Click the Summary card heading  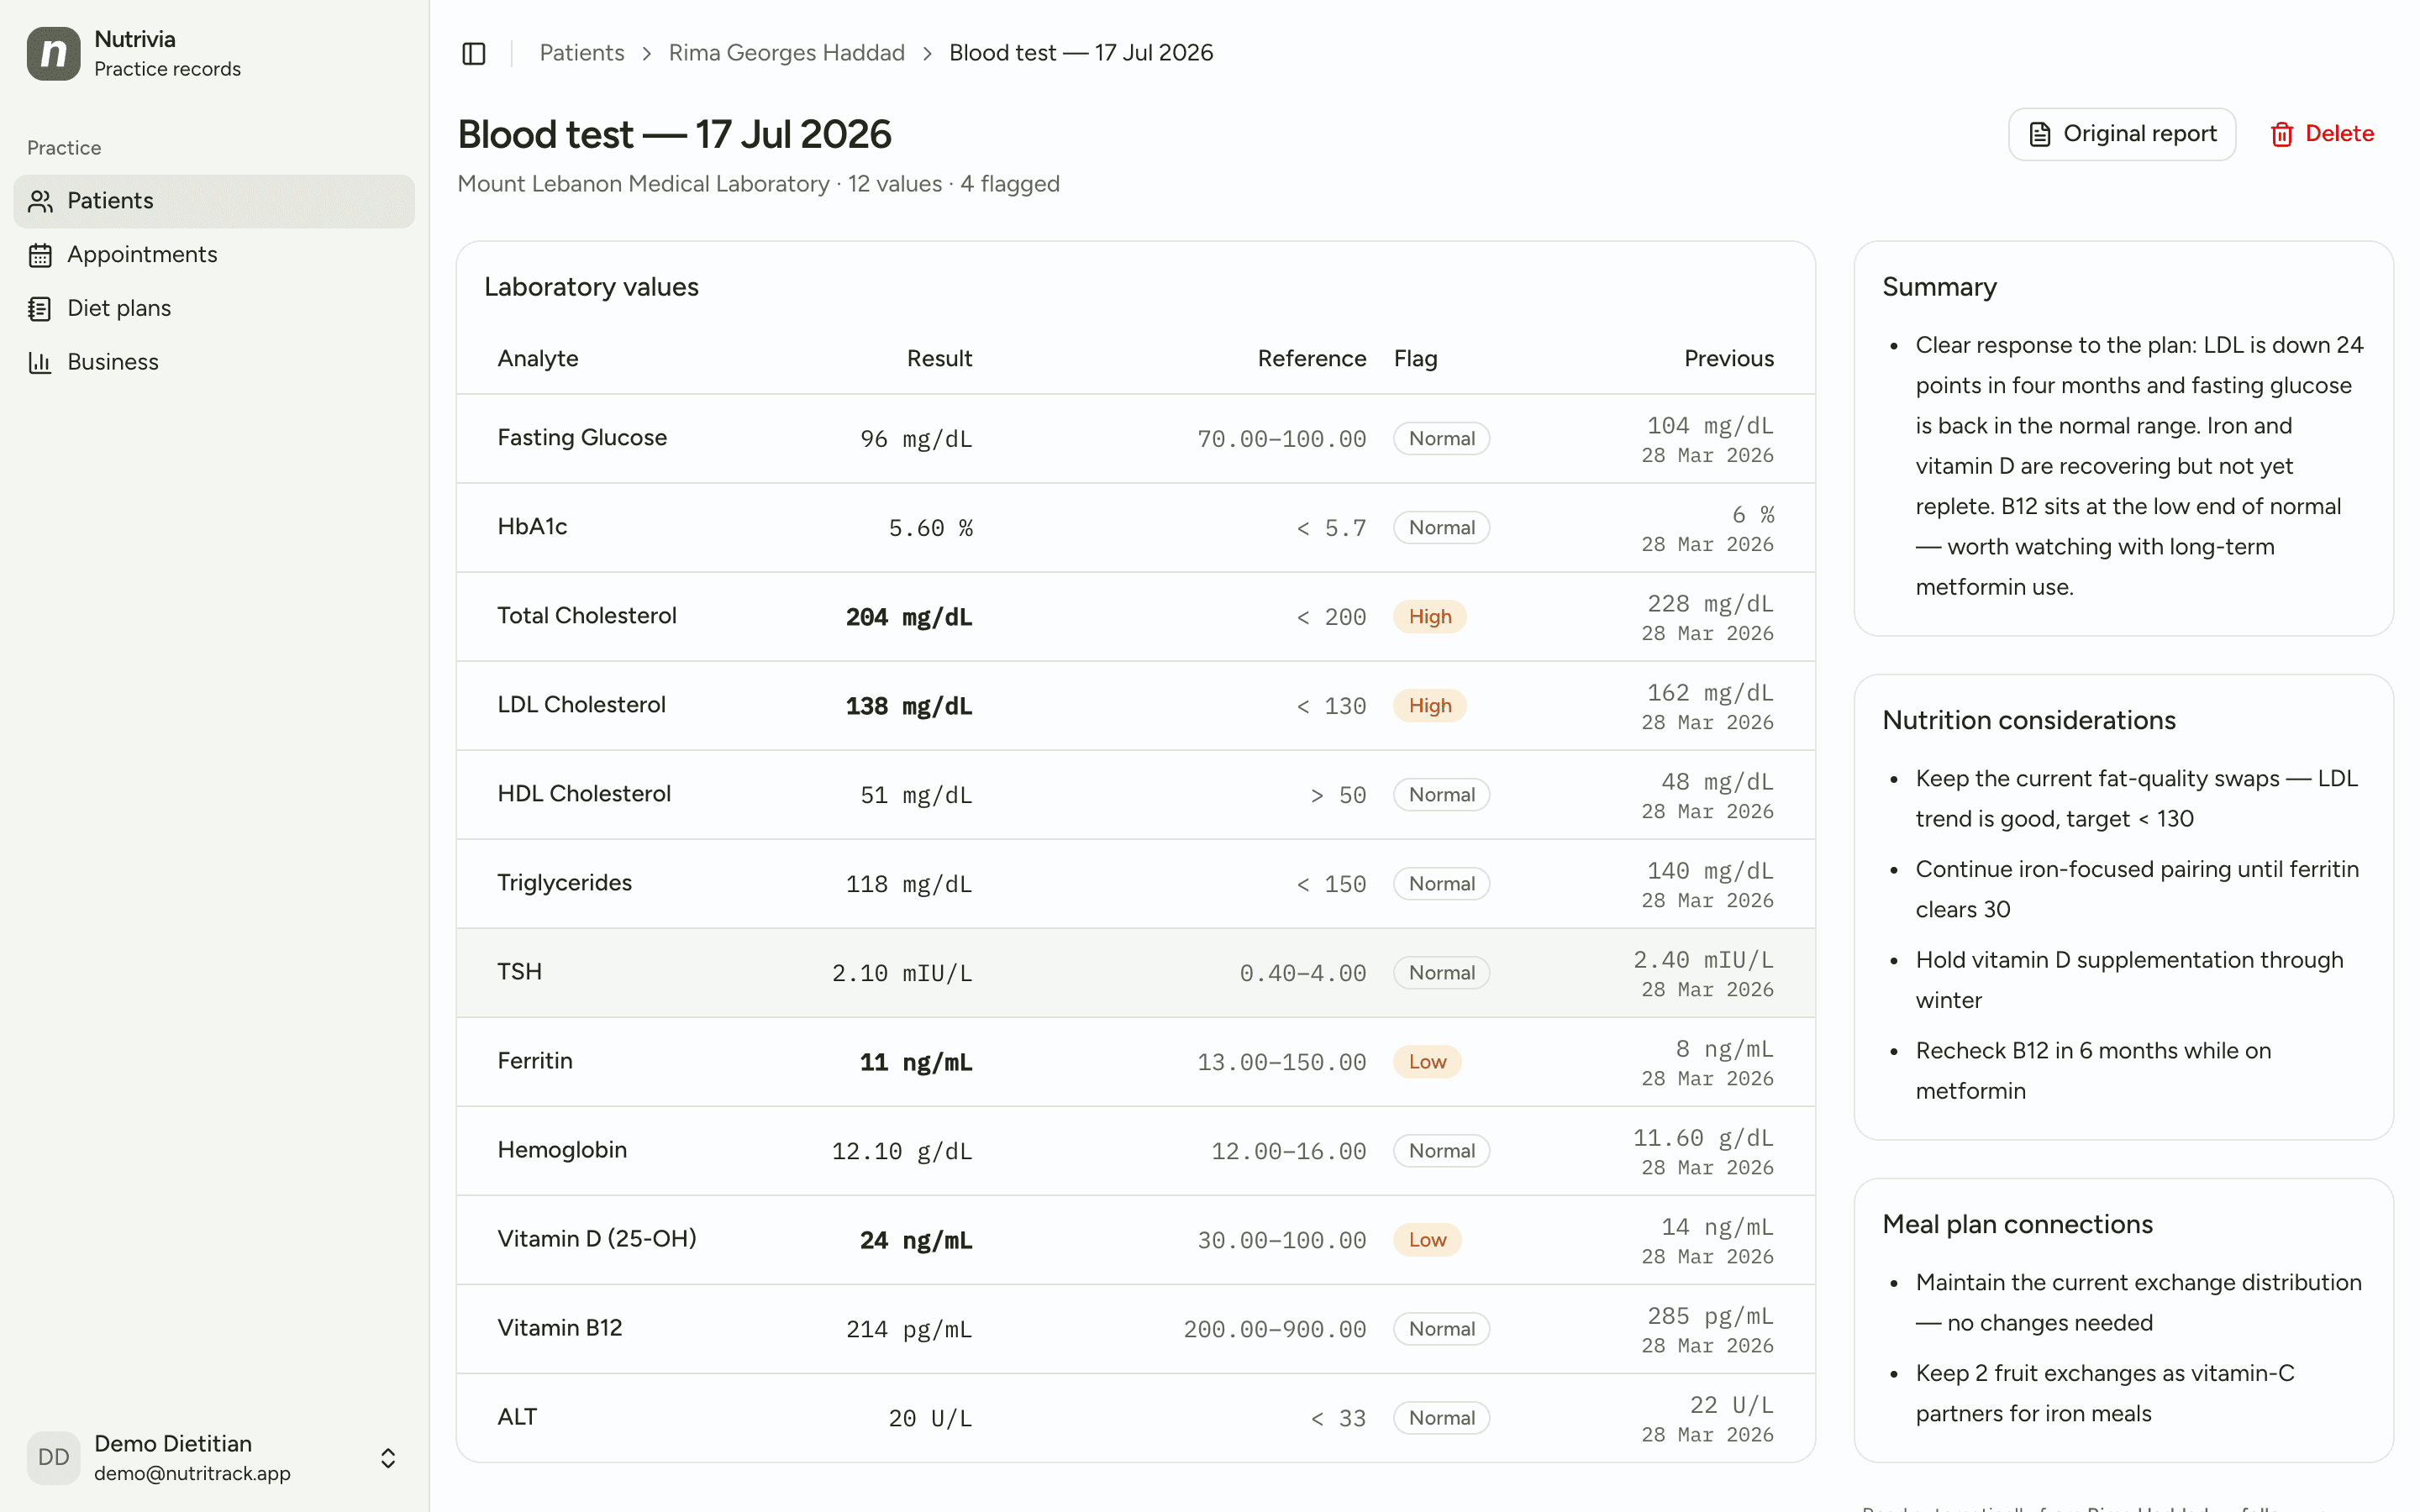1939,287
